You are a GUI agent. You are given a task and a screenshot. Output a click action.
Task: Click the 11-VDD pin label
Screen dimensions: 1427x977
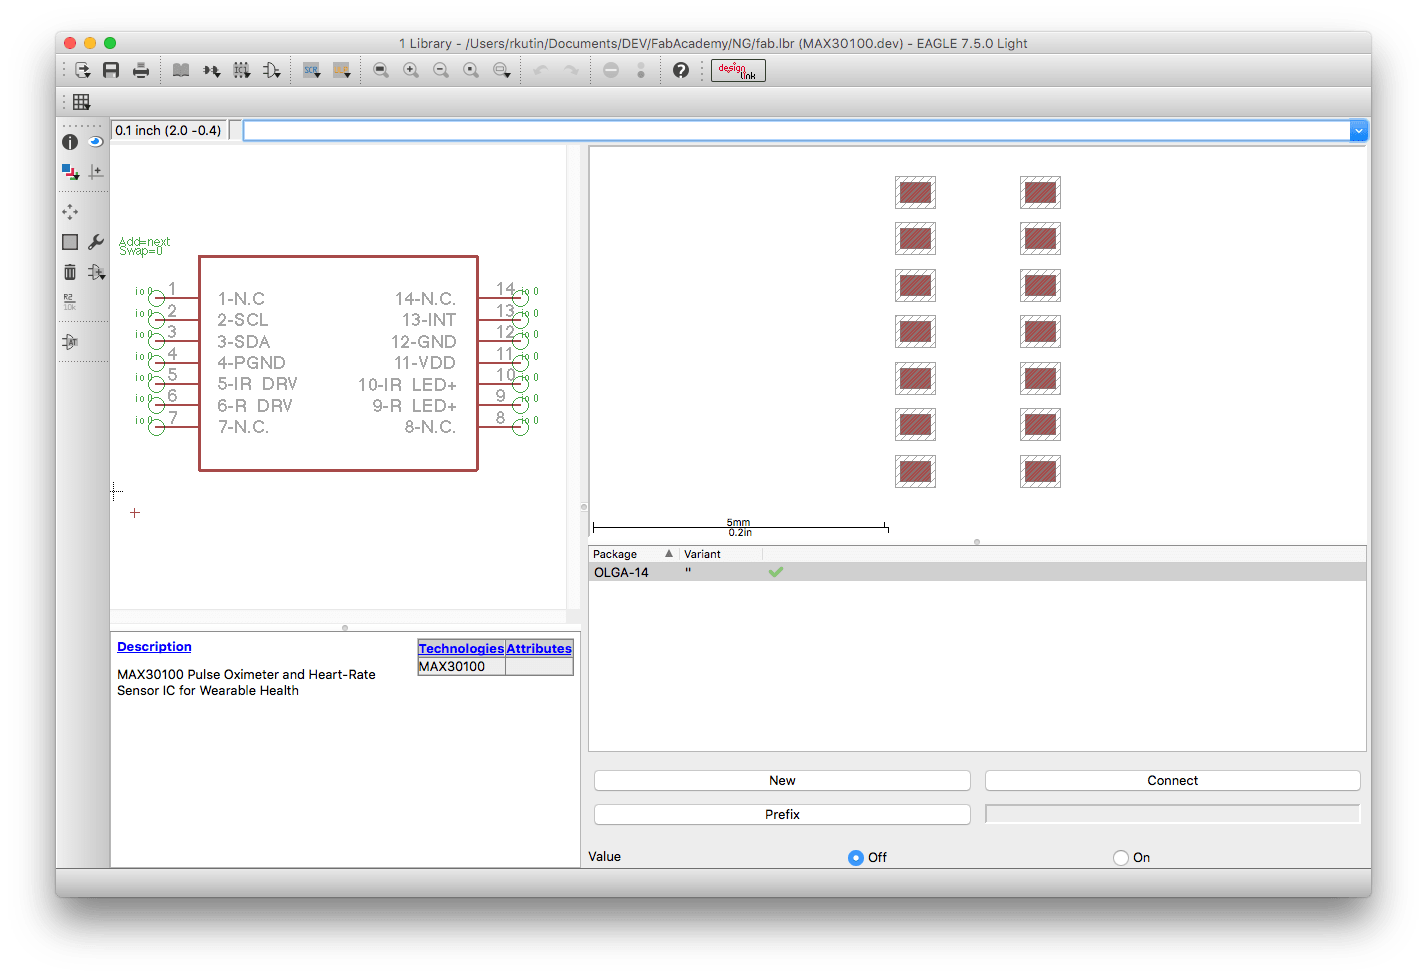(425, 363)
